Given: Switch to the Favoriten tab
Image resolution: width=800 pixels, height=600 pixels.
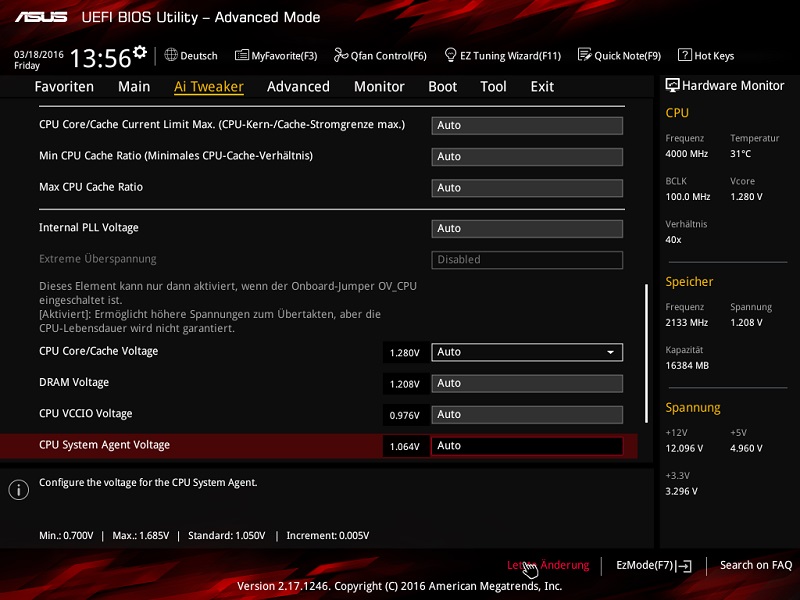Looking at the screenshot, I should (x=64, y=87).
